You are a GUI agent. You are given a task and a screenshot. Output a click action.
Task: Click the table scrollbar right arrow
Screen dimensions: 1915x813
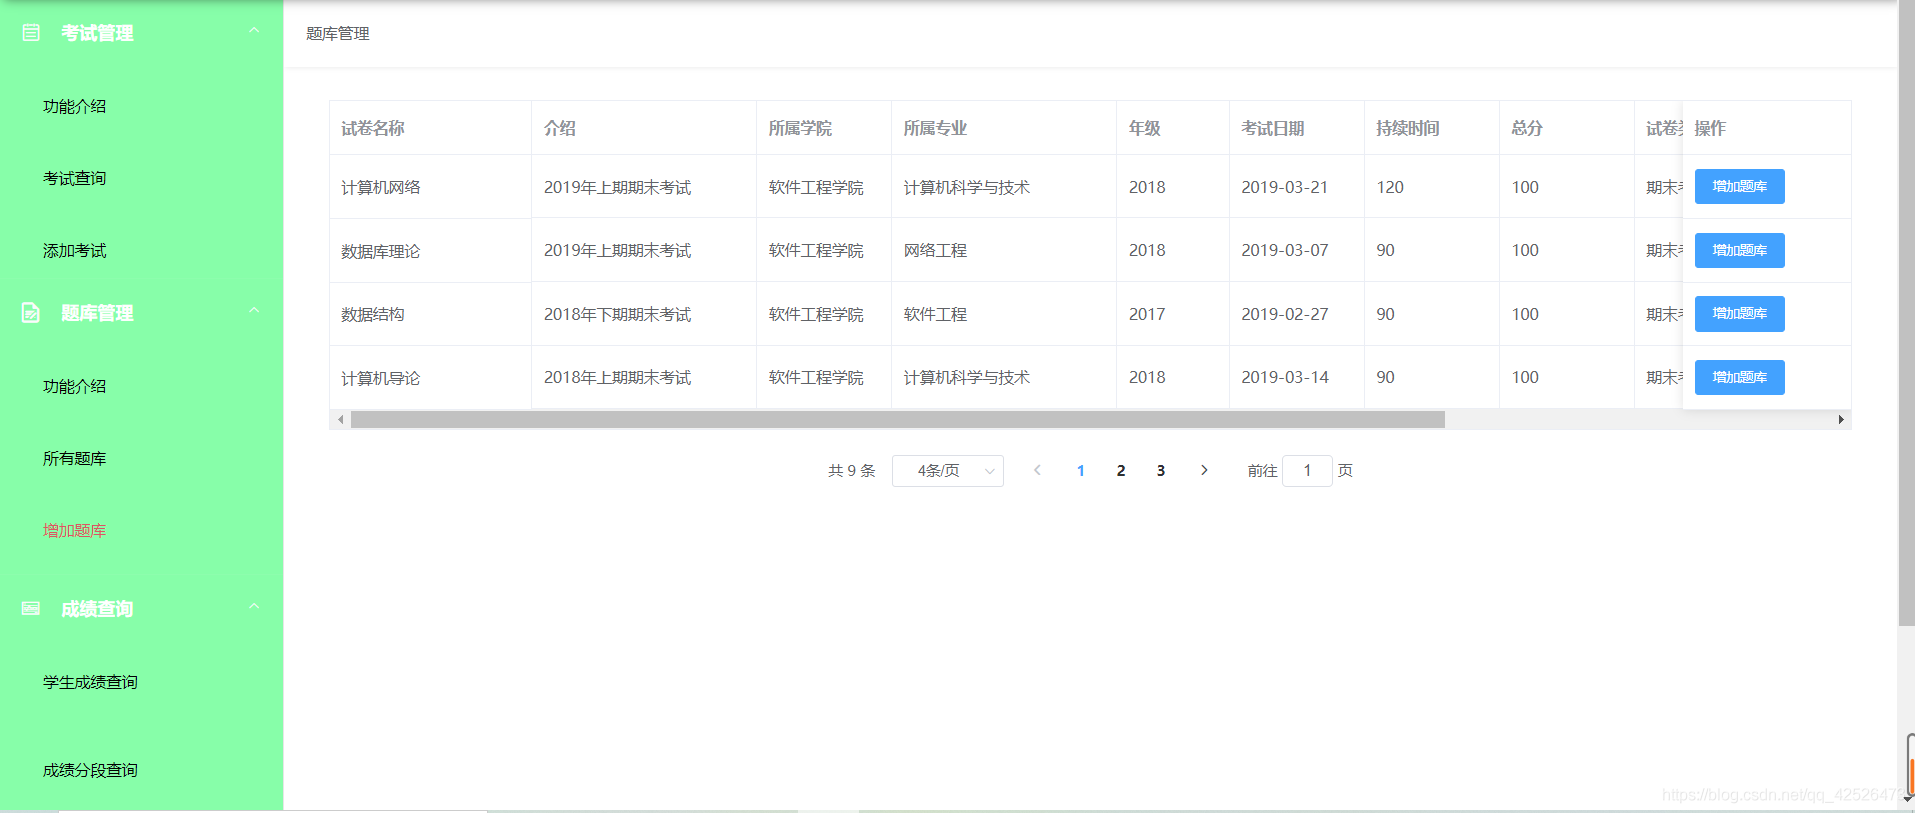[x=1841, y=420]
